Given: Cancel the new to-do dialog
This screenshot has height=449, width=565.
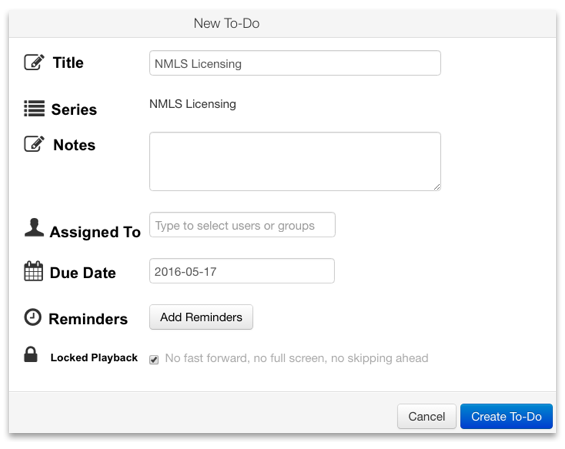Looking at the screenshot, I should click(427, 416).
